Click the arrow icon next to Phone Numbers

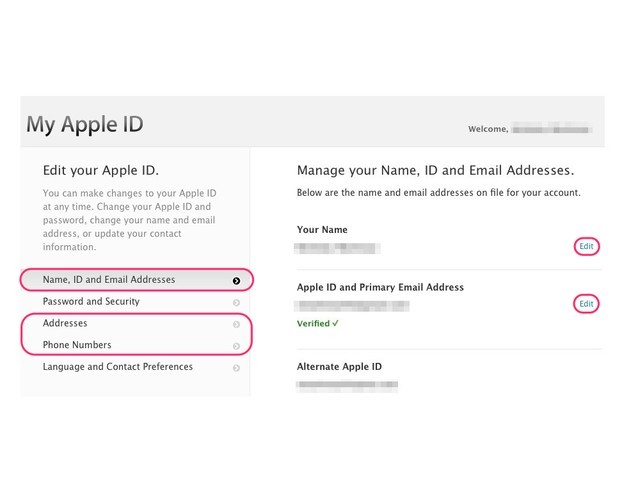(x=236, y=346)
